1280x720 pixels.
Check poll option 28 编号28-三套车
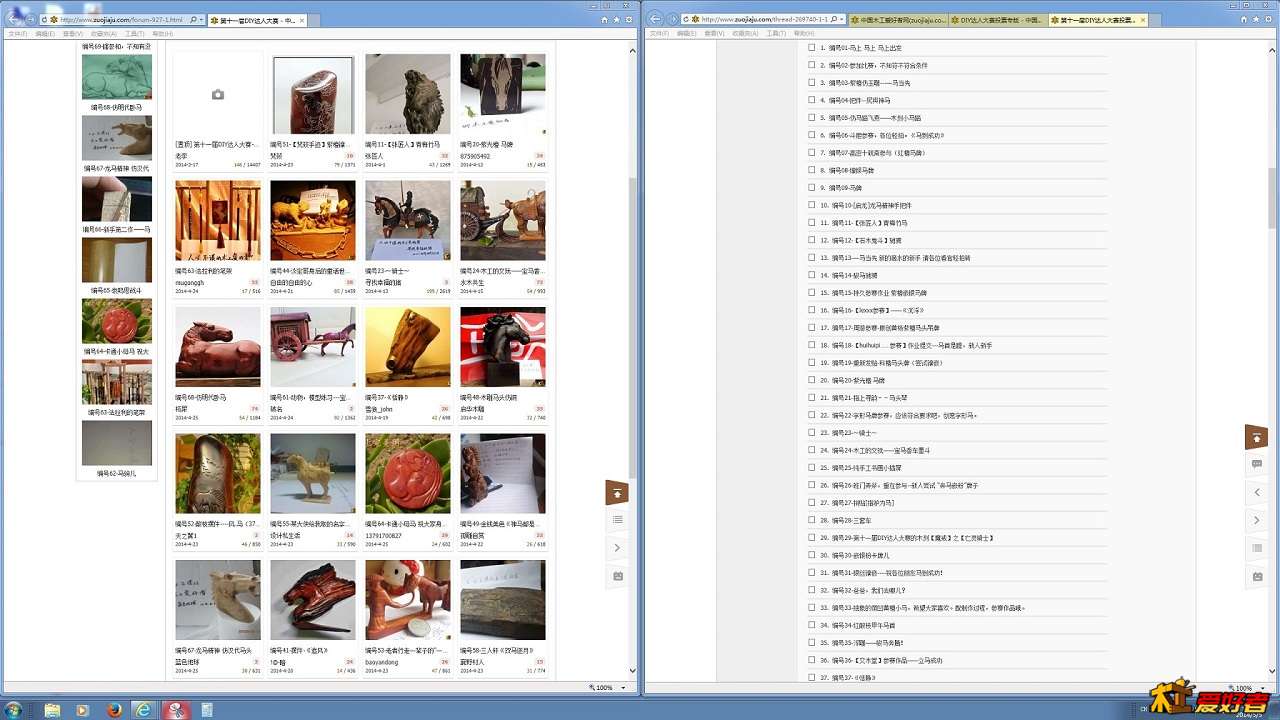(812, 520)
